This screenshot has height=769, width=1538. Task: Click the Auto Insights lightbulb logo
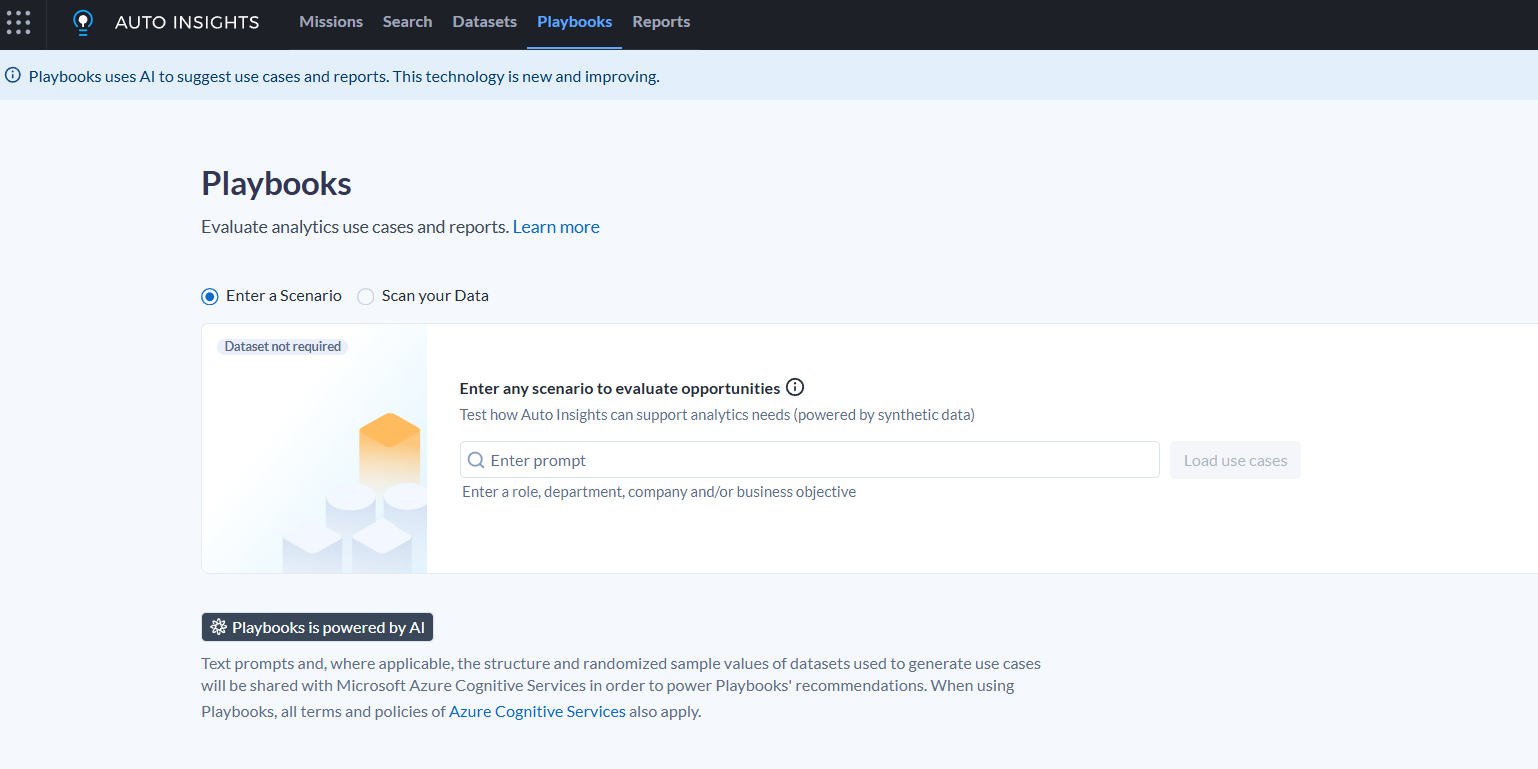[x=83, y=22]
